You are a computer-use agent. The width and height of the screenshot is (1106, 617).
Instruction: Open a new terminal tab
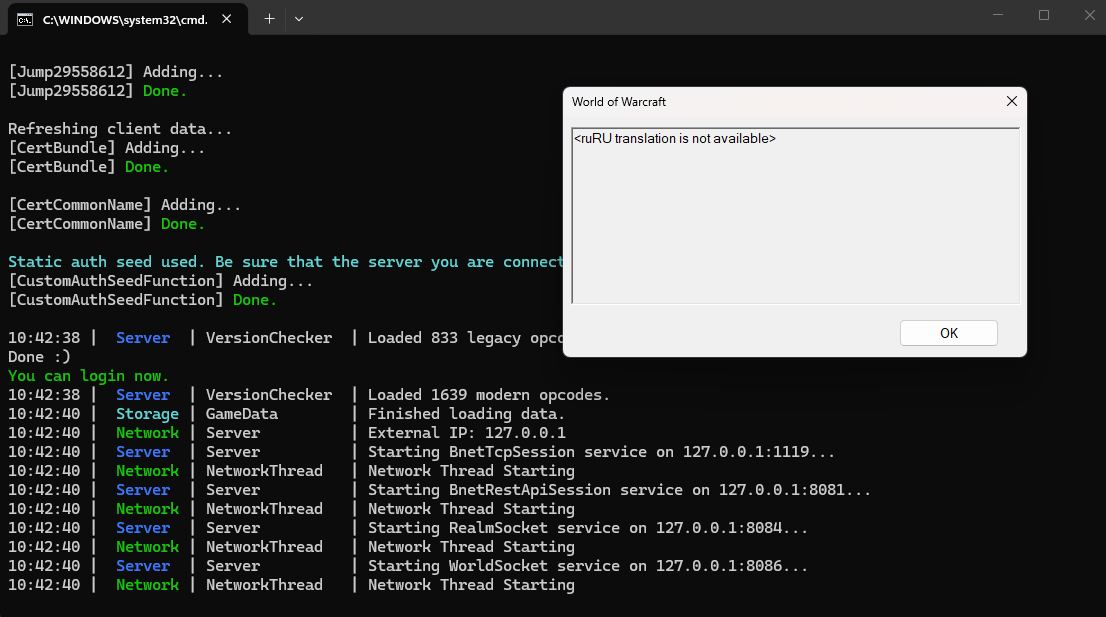(269, 19)
